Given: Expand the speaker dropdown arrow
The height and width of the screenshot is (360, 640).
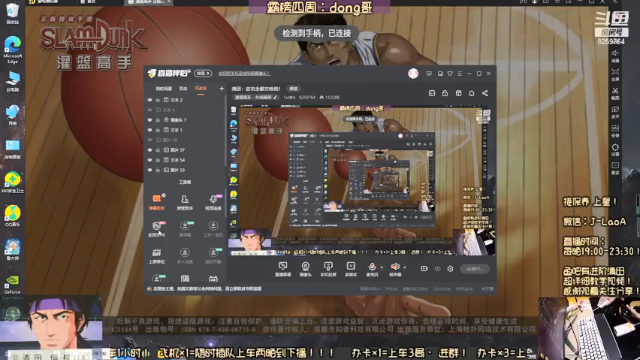Looking at the screenshot, I should [404, 268].
